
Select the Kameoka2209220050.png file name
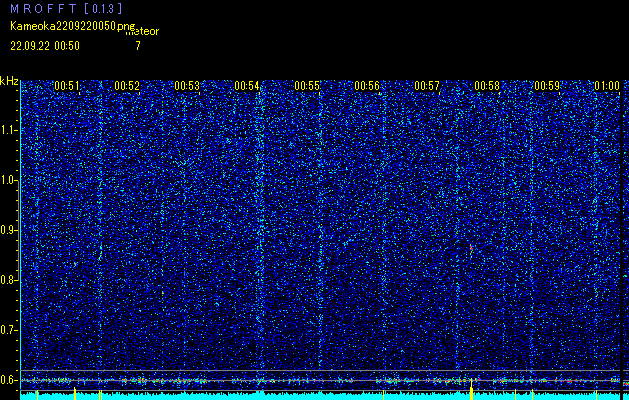tap(73, 26)
